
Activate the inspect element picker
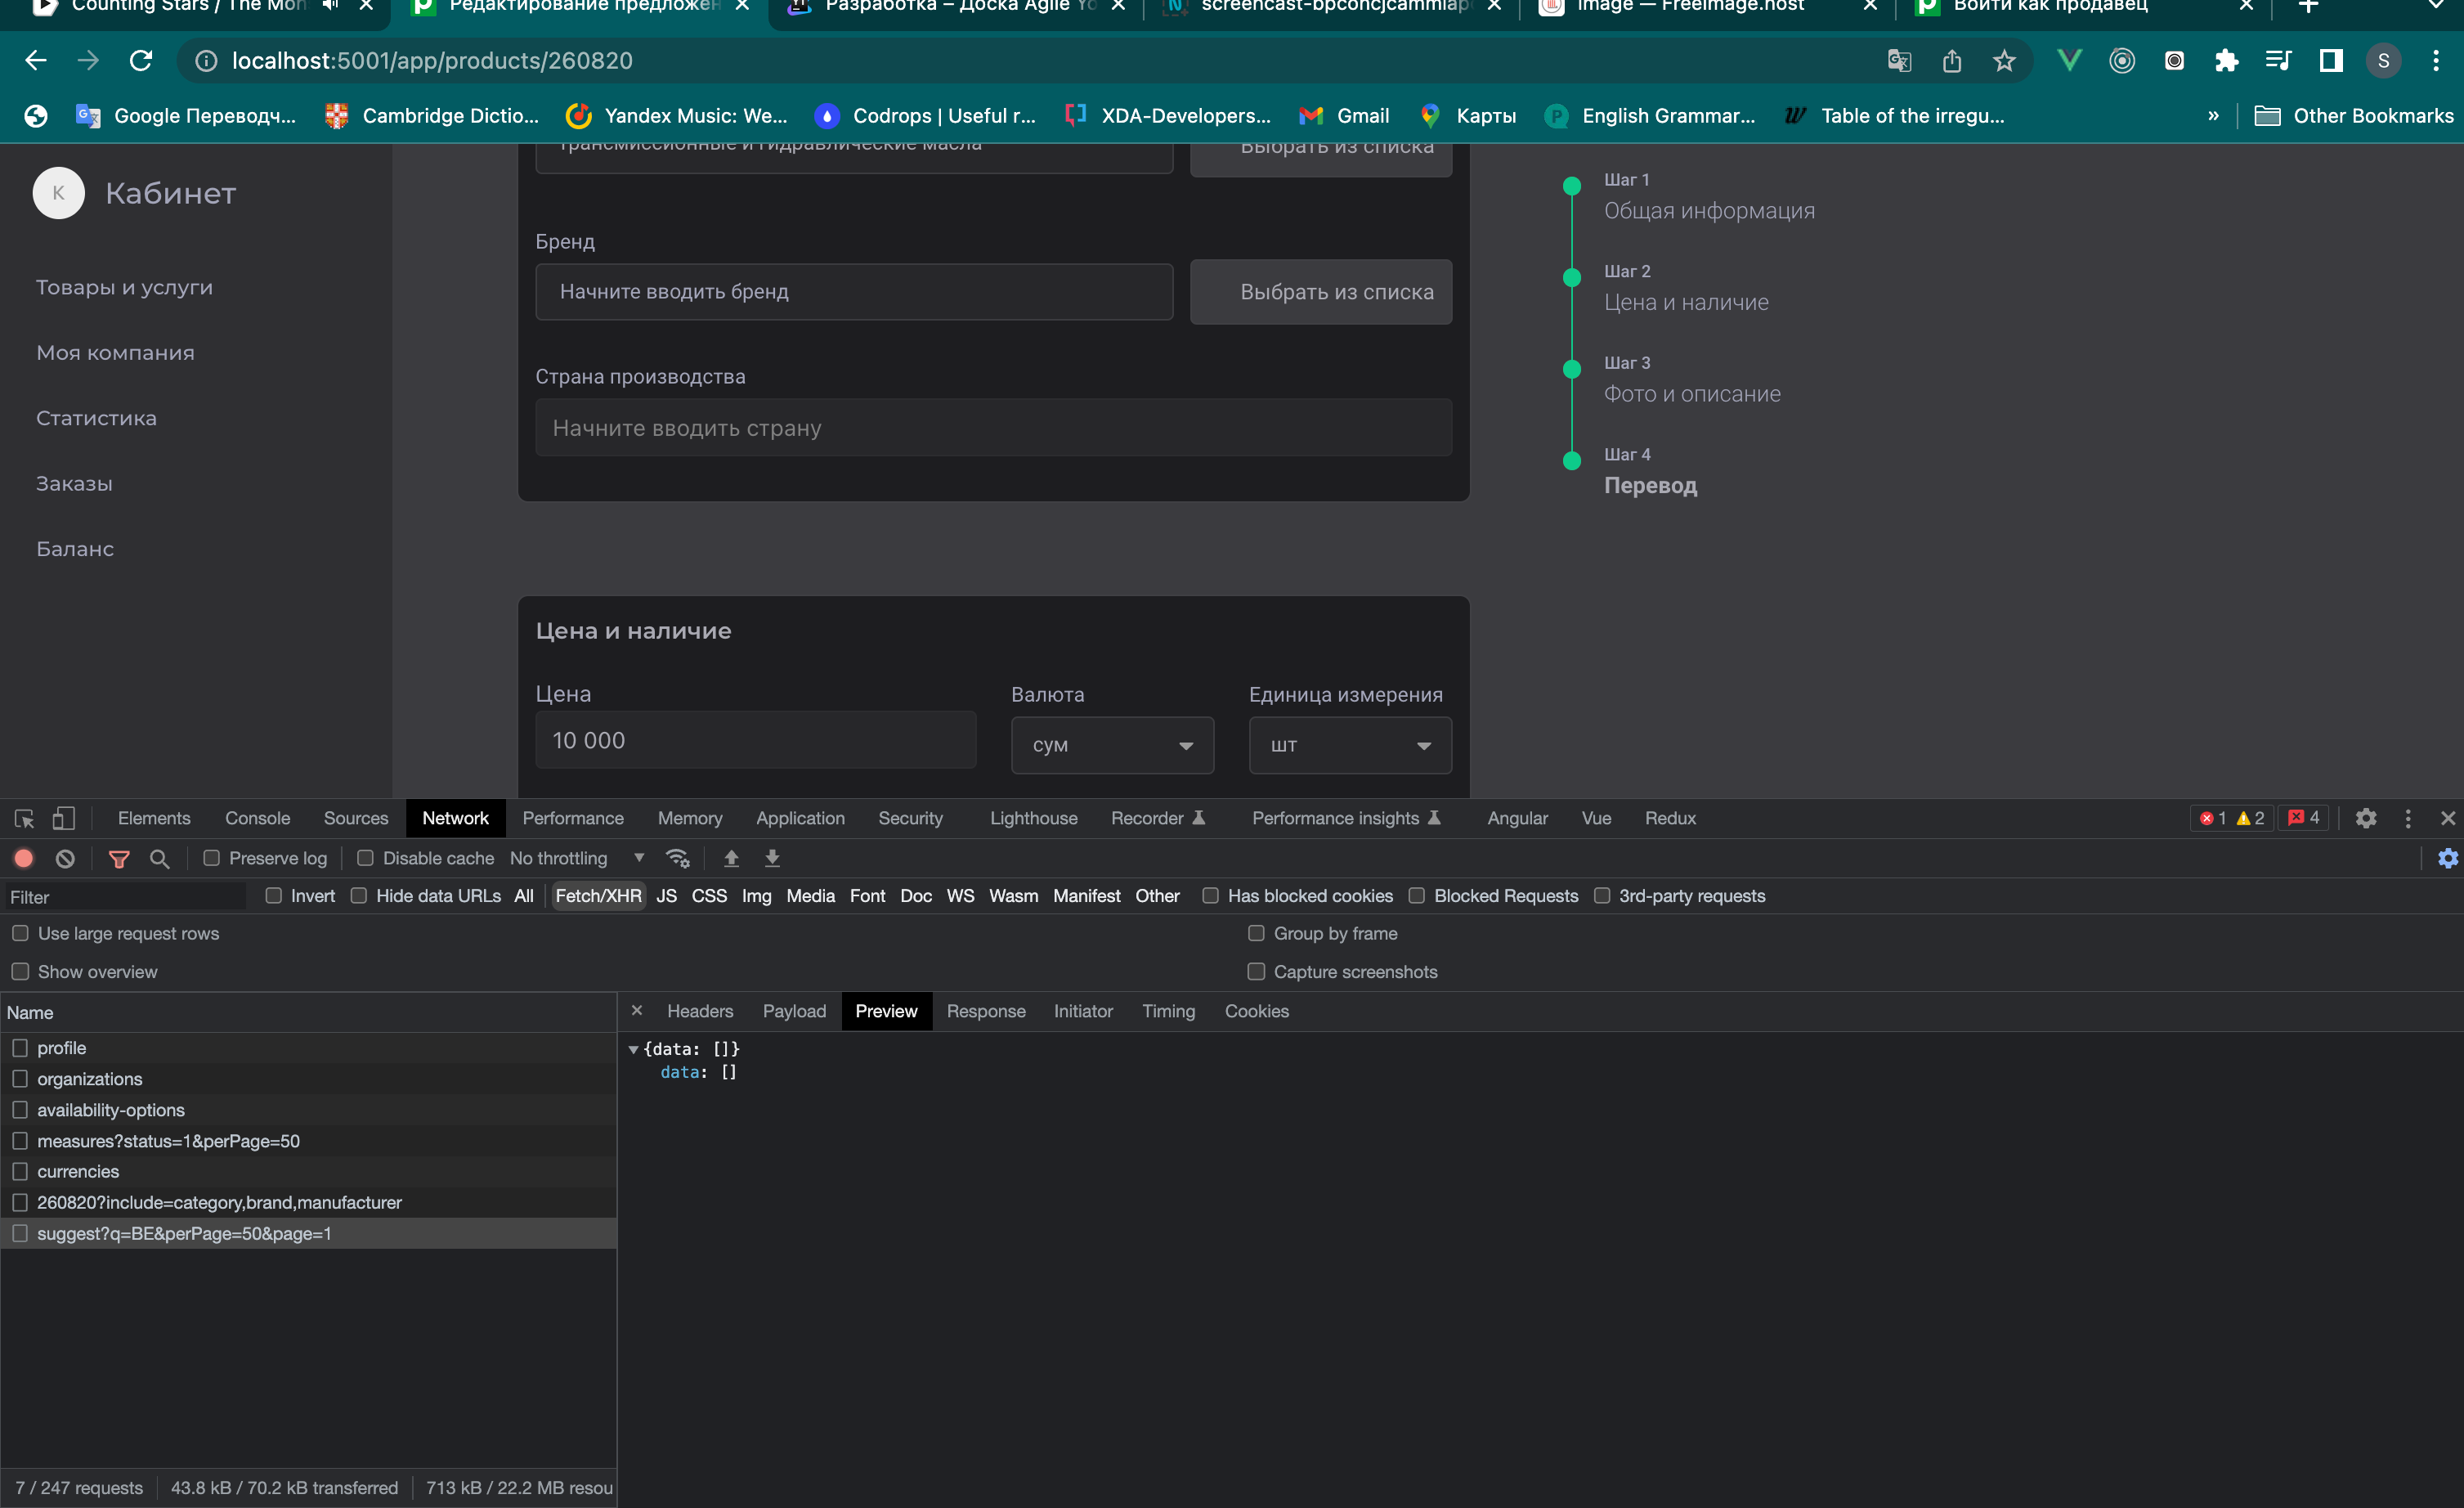click(24, 818)
